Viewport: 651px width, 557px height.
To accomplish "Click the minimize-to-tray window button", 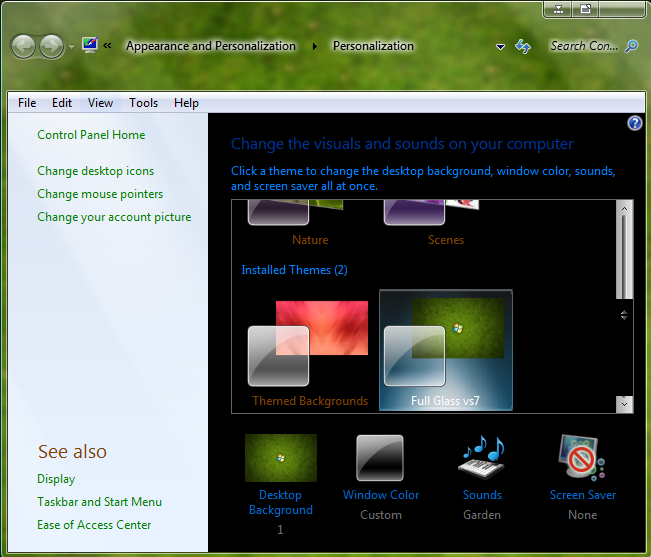I will click(x=558, y=9).
